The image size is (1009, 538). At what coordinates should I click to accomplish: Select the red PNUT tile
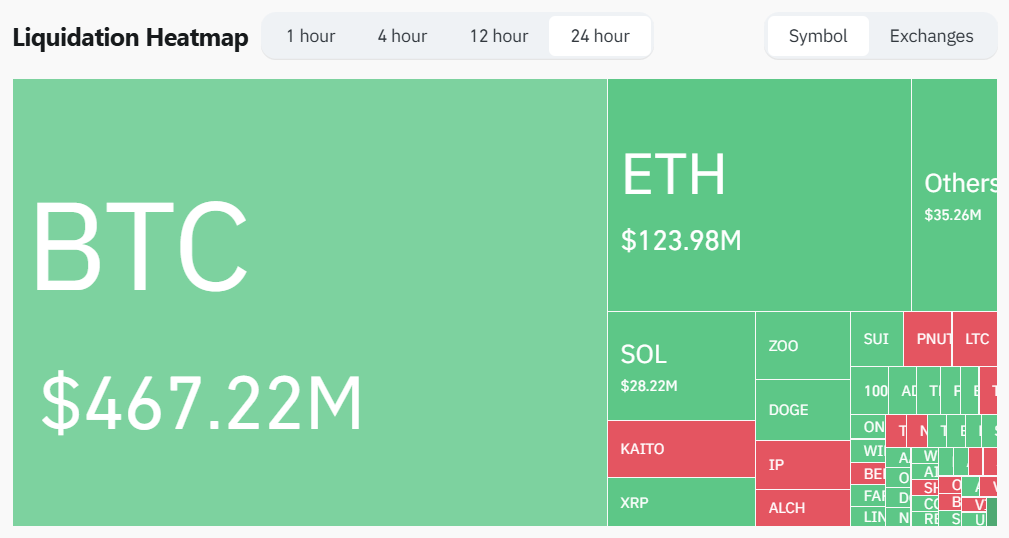coord(927,339)
